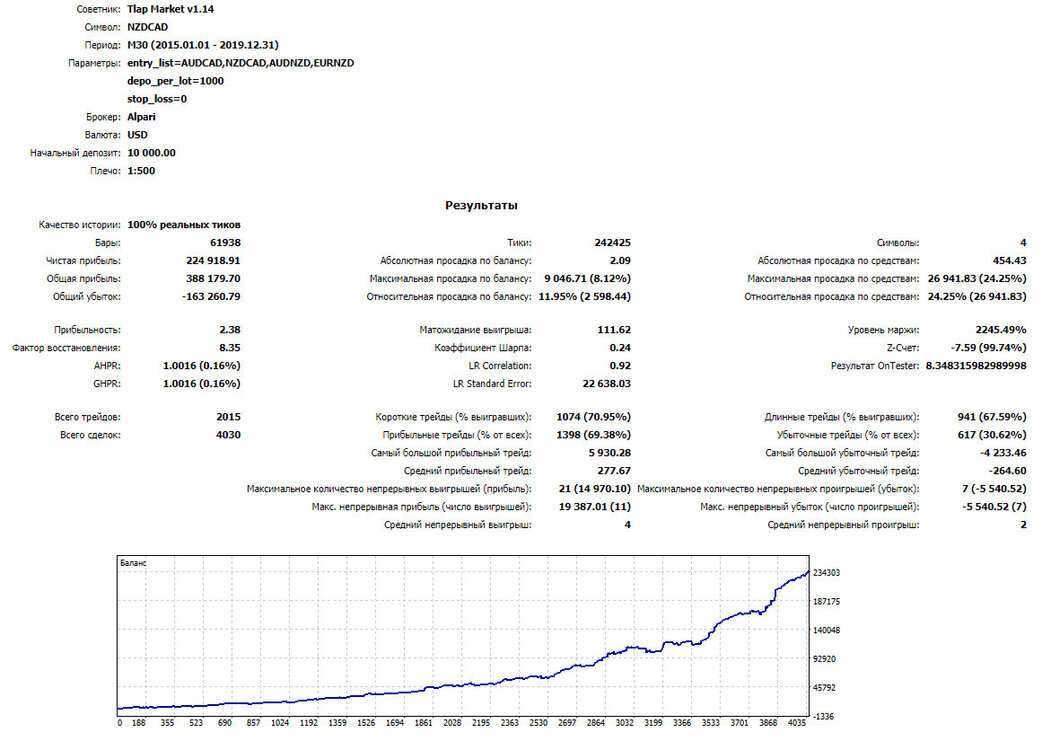Viewport: 1051px width, 750px height.
Task: Click the broker name Alpari
Action: [141, 117]
